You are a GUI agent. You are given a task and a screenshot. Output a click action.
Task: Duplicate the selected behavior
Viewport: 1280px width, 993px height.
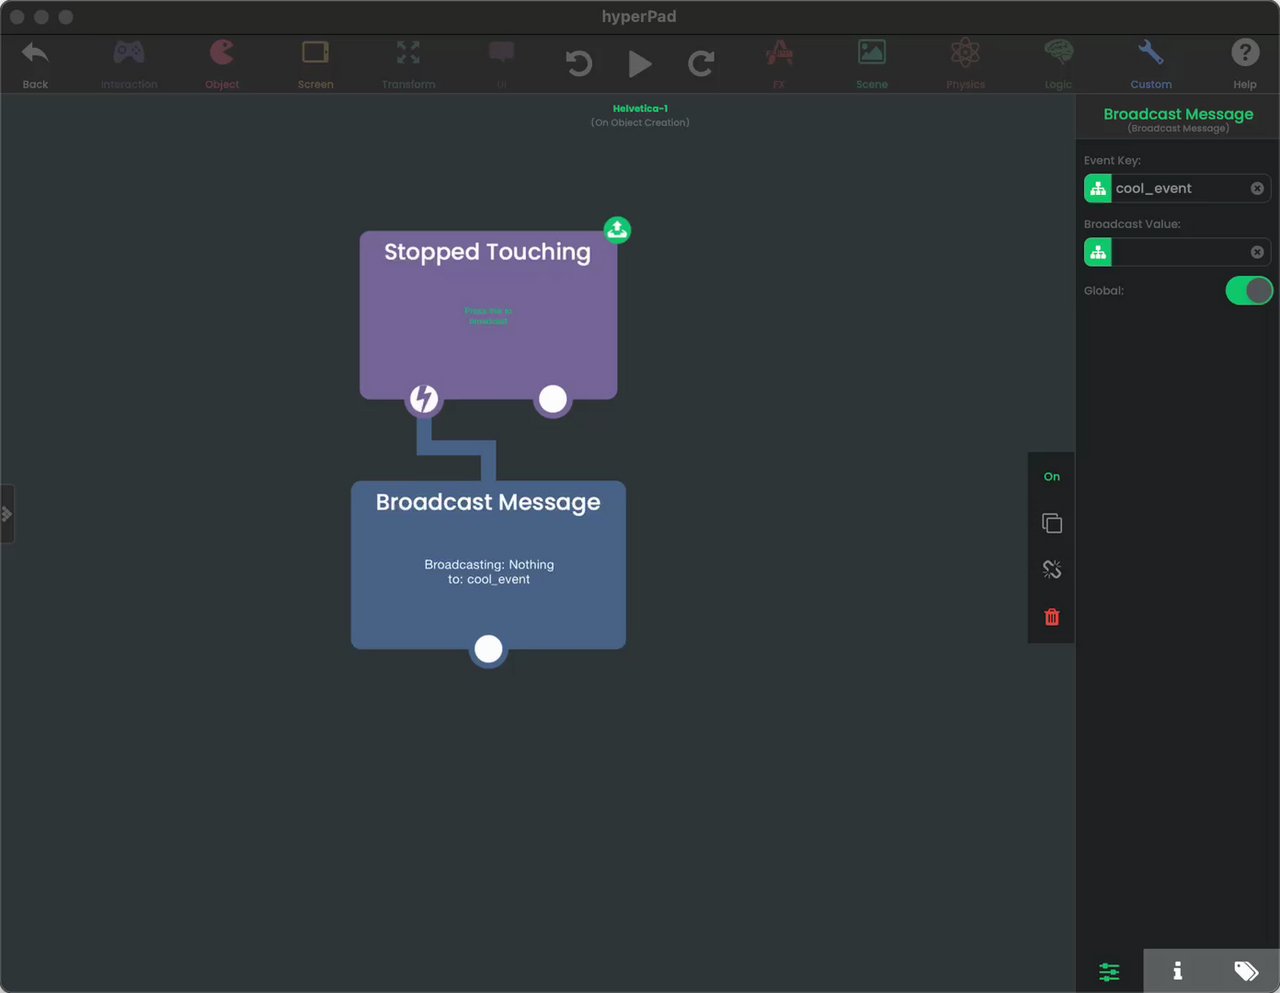1052,523
